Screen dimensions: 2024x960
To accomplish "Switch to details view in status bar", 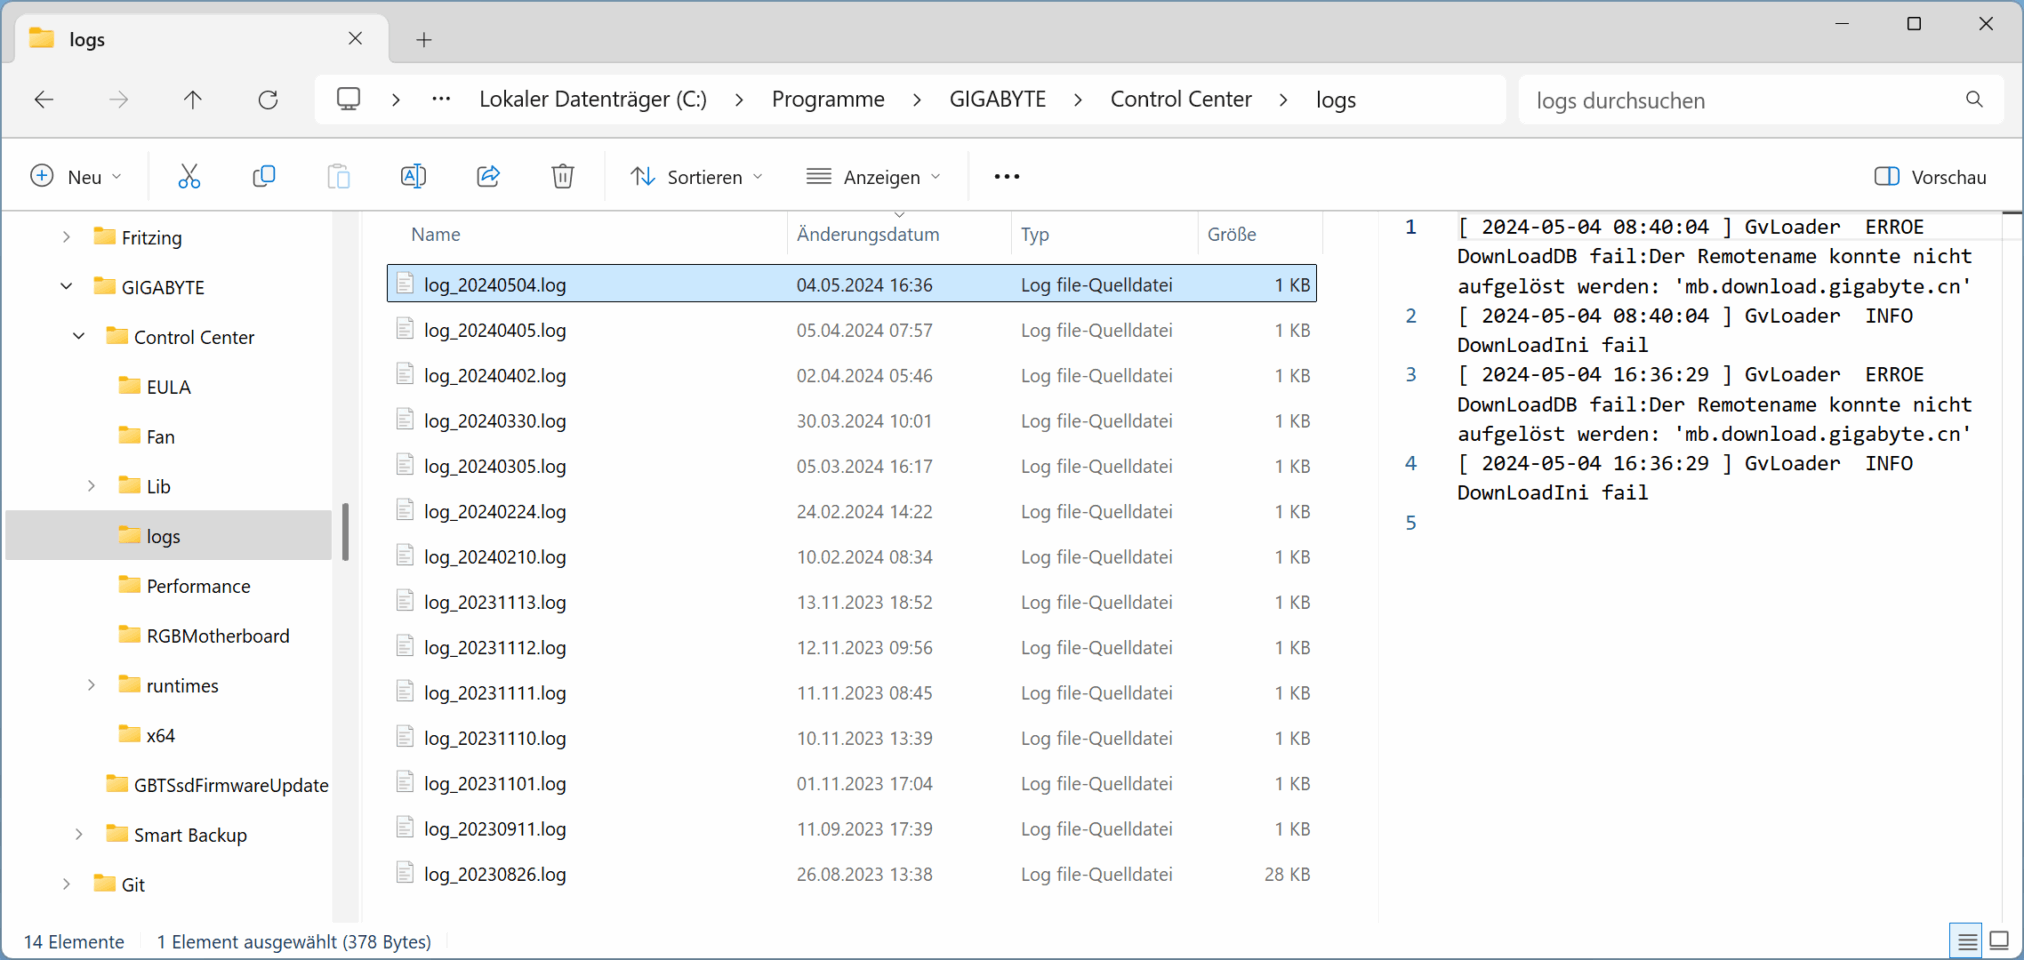I will coord(1967,941).
